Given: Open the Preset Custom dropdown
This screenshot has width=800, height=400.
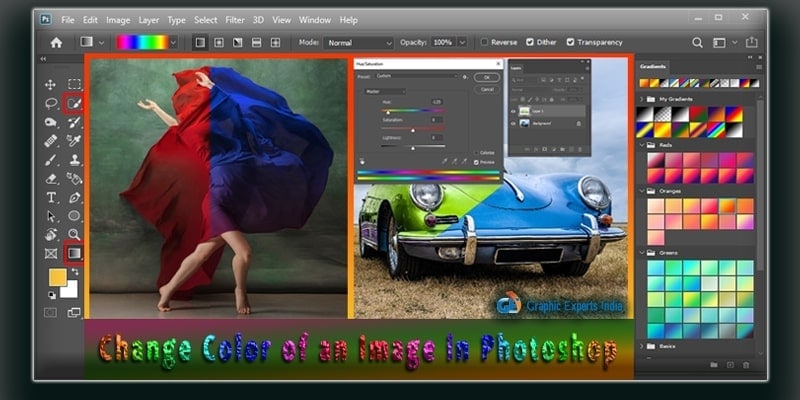Looking at the screenshot, I should tap(416, 76).
